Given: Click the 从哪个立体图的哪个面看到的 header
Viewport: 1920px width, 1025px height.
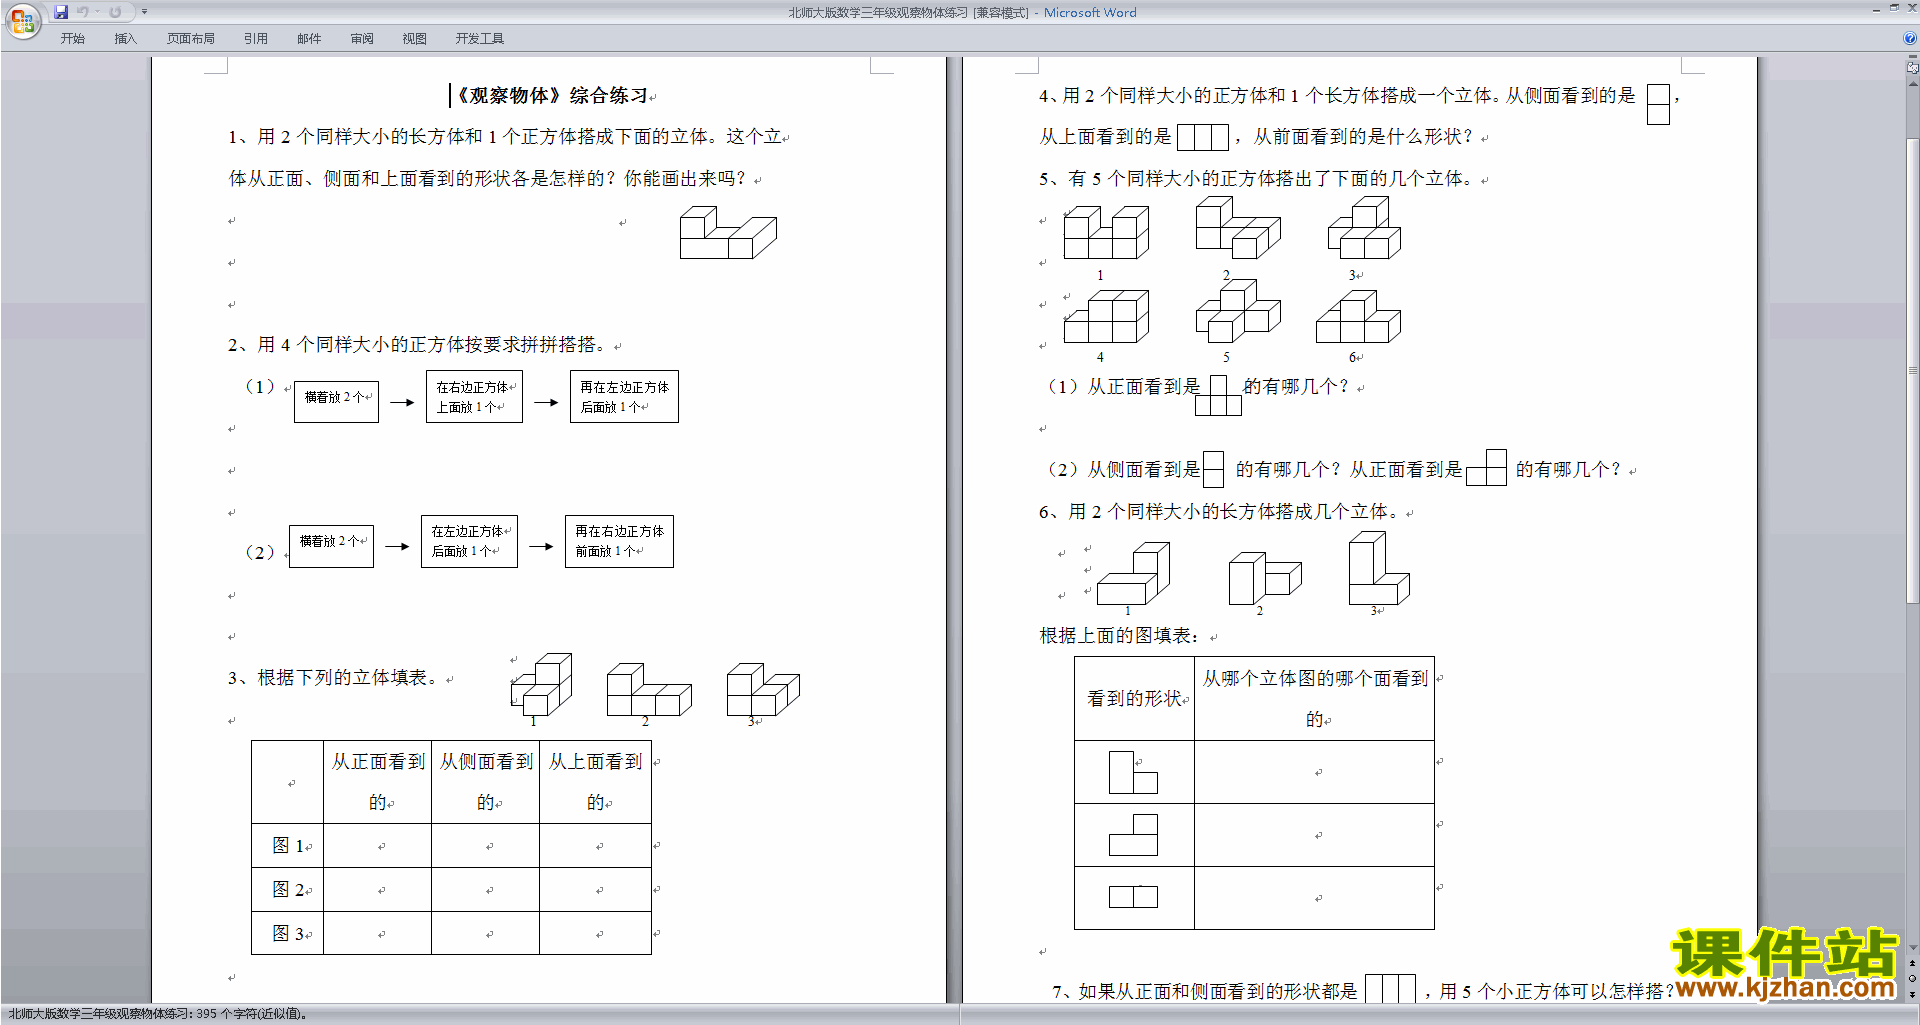Looking at the screenshot, I should [1315, 699].
